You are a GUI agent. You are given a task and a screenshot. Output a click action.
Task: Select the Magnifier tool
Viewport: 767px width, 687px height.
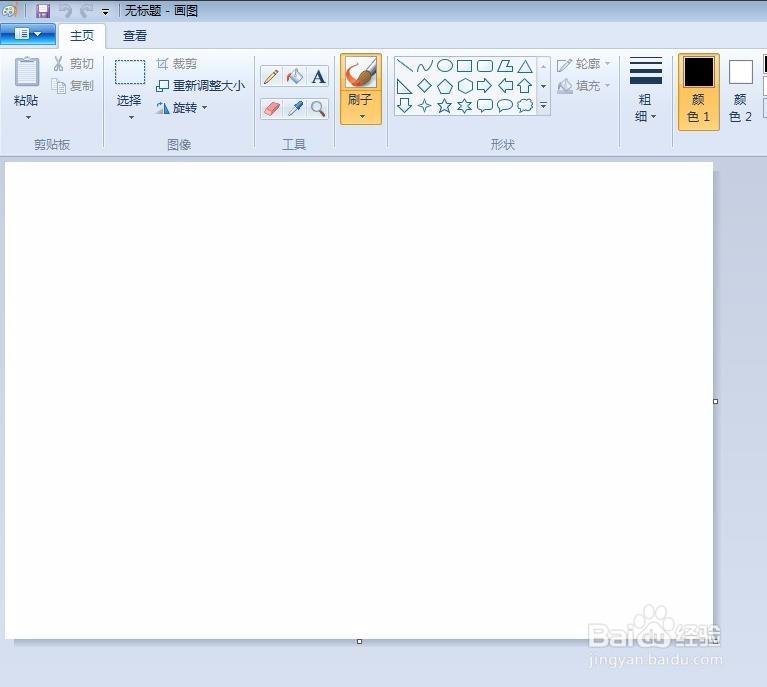[x=318, y=109]
